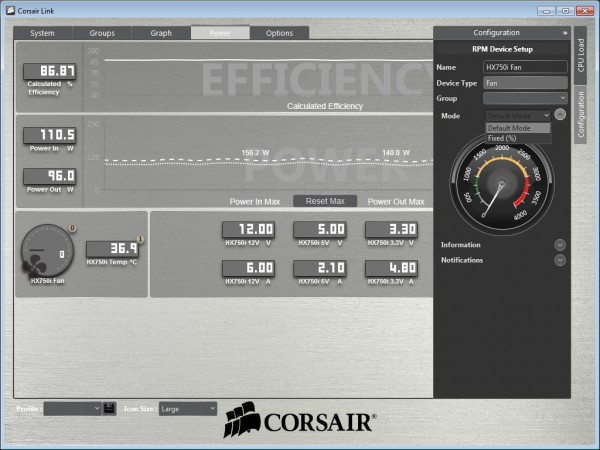This screenshot has height=450, width=600.
Task: Click the 2.10 HX750i 5V amperage readout
Action: pyautogui.click(x=320, y=268)
